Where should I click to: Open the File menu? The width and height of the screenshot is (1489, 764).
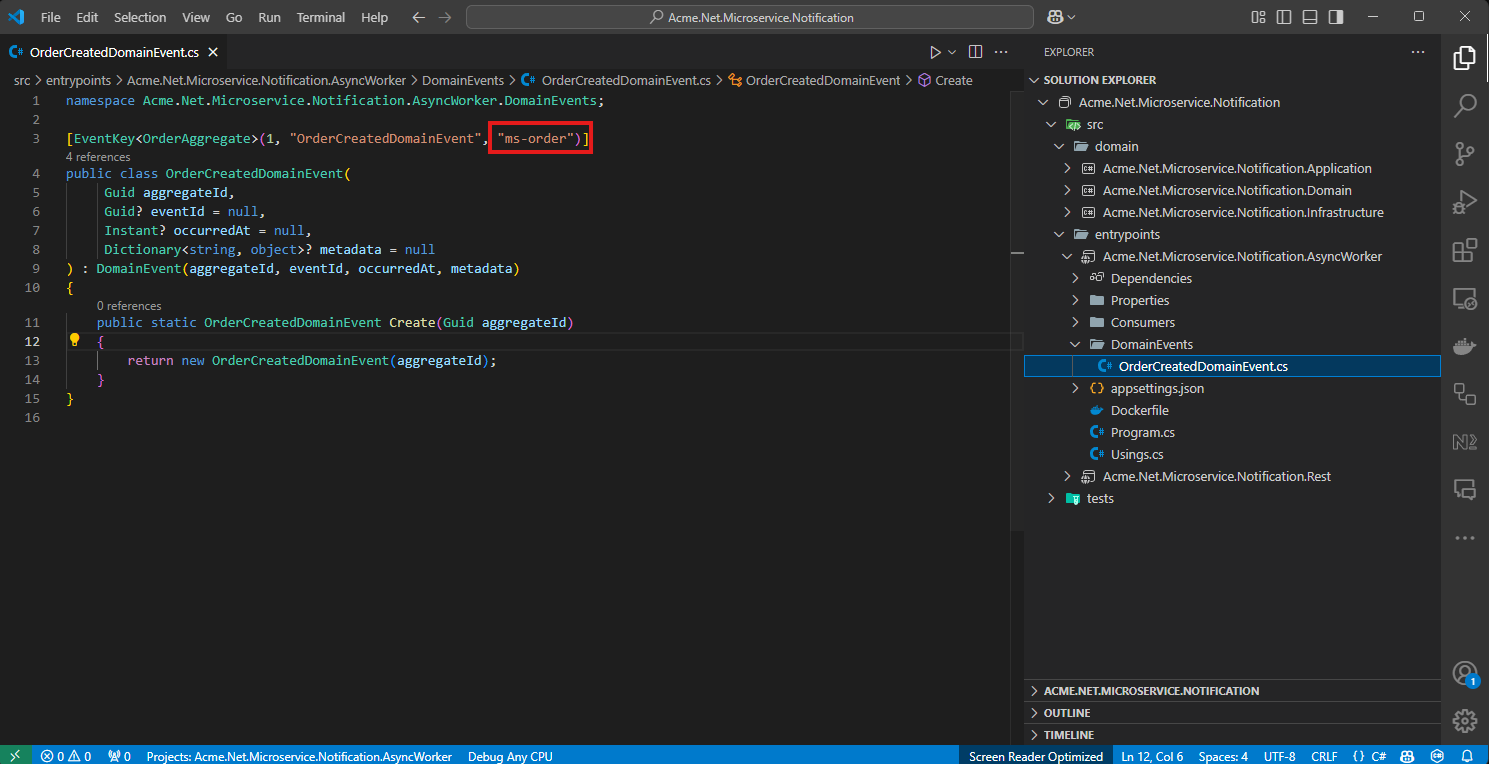[50, 17]
